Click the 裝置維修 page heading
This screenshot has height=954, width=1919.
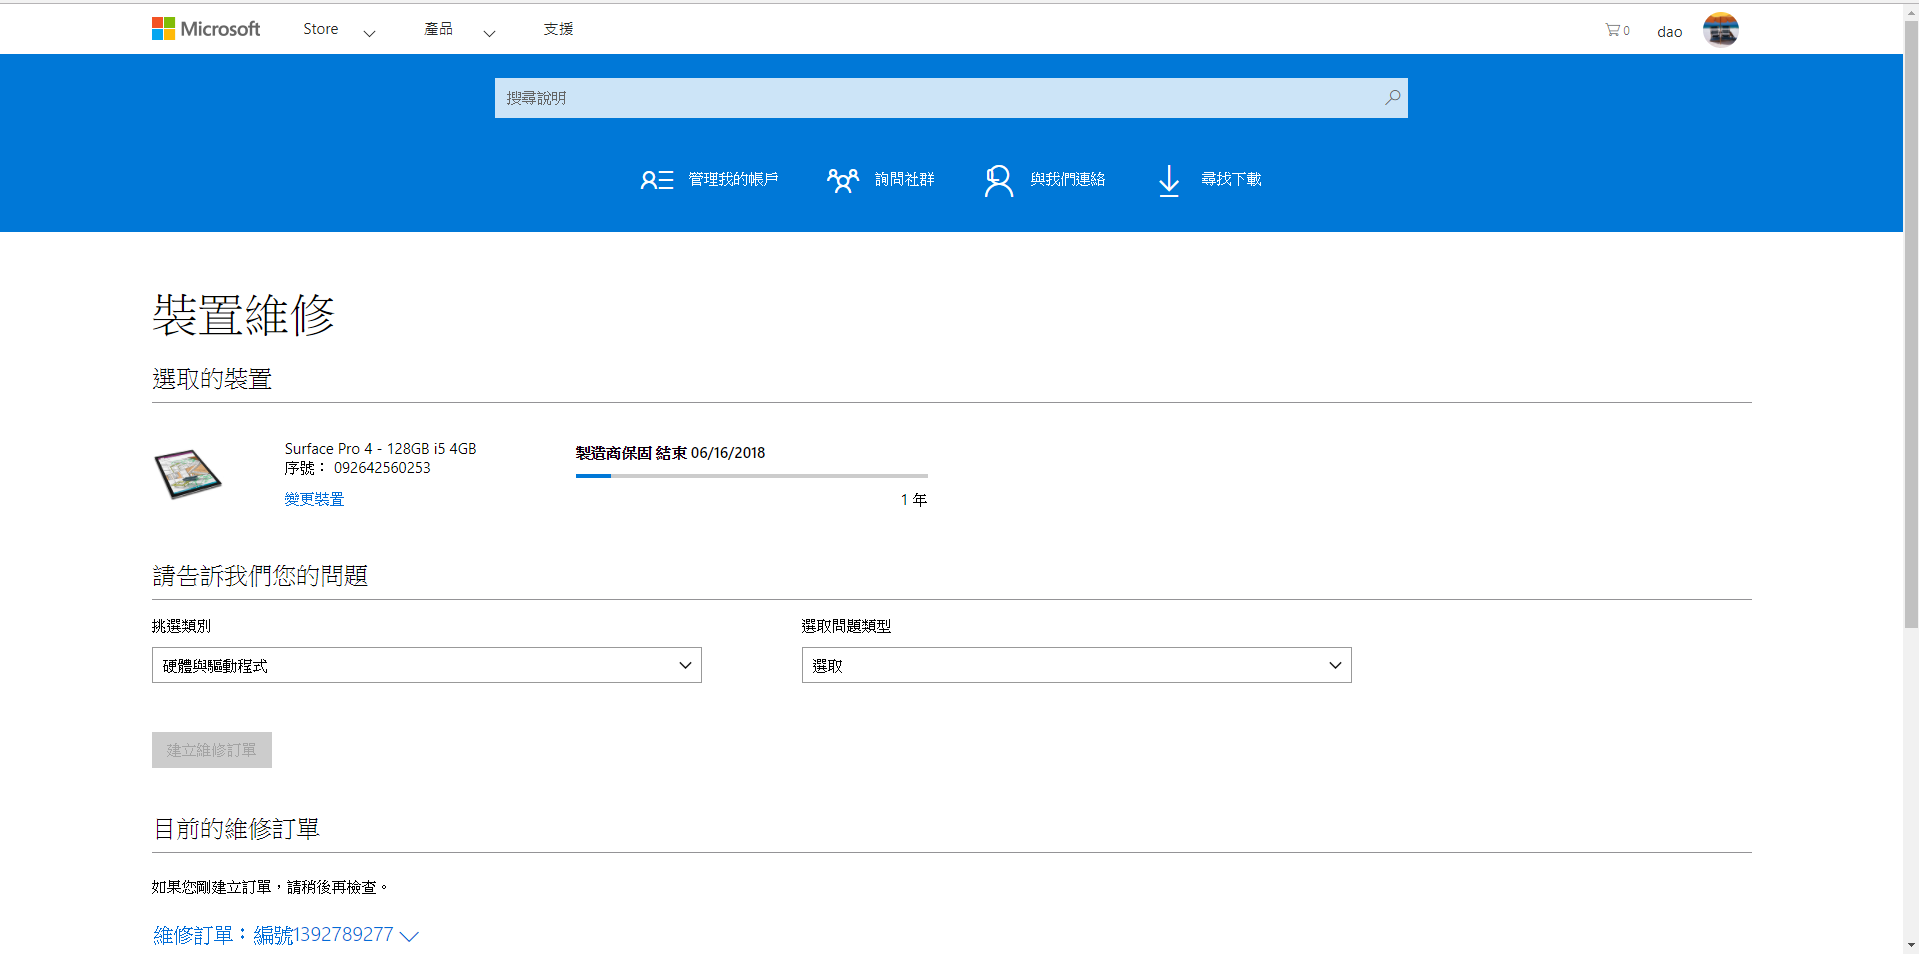point(243,314)
